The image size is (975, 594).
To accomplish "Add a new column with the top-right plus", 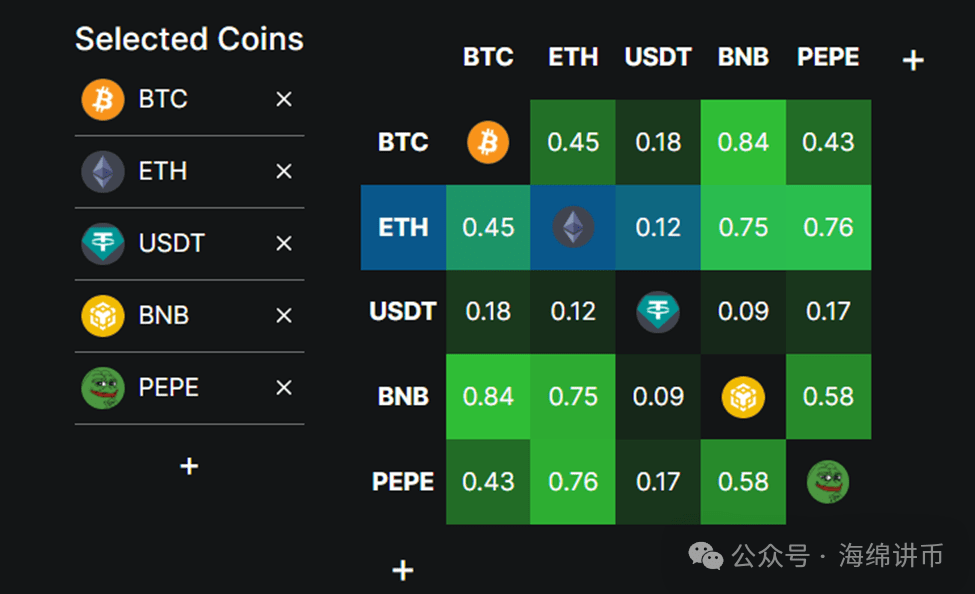I will [x=913, y=60].
